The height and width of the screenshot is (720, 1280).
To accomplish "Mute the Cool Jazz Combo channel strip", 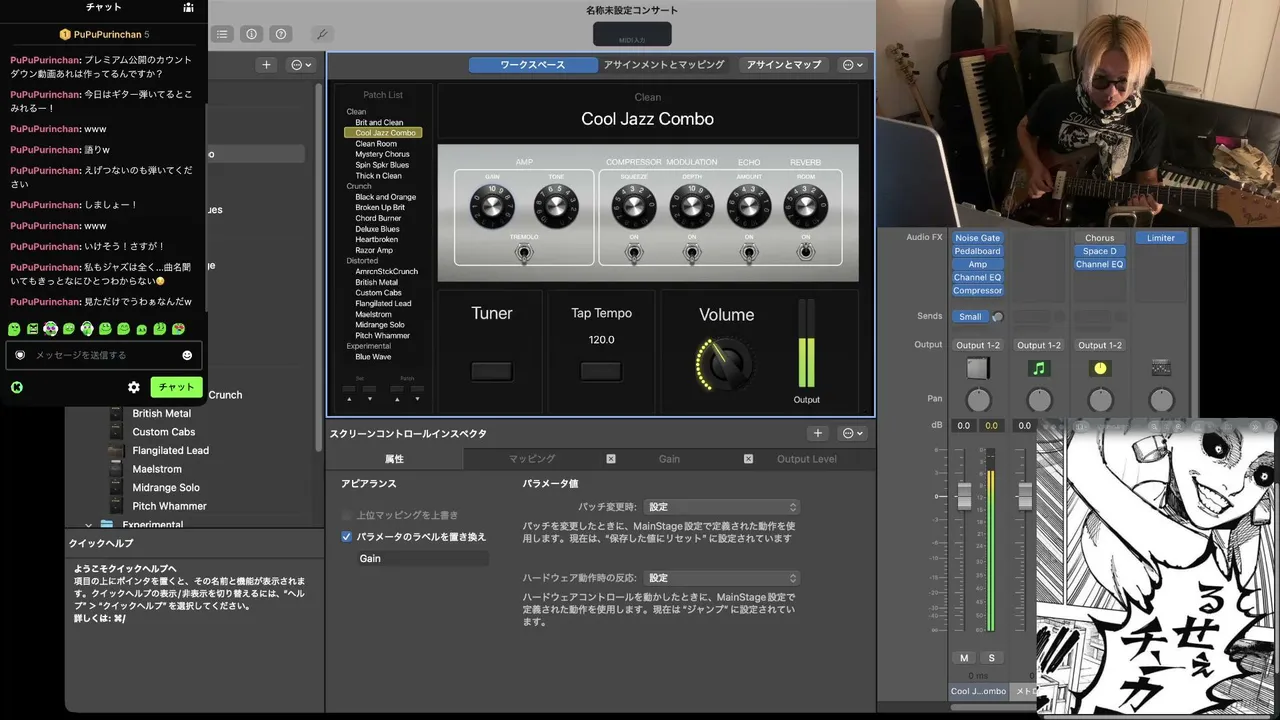I will coord(964,658).
